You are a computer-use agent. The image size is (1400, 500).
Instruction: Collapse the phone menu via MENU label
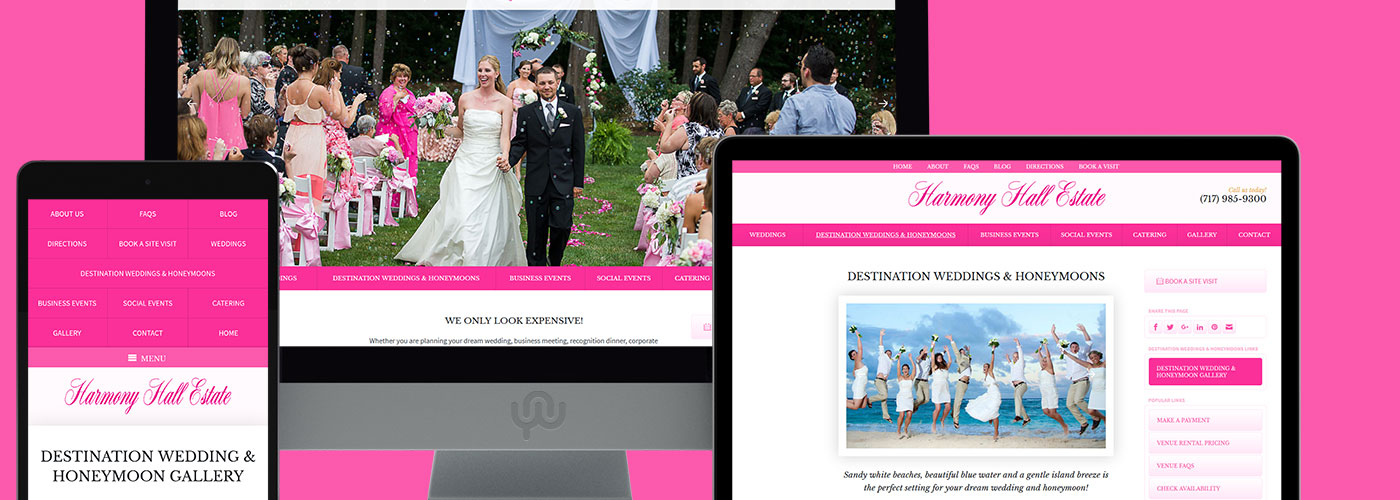point(154,358)
